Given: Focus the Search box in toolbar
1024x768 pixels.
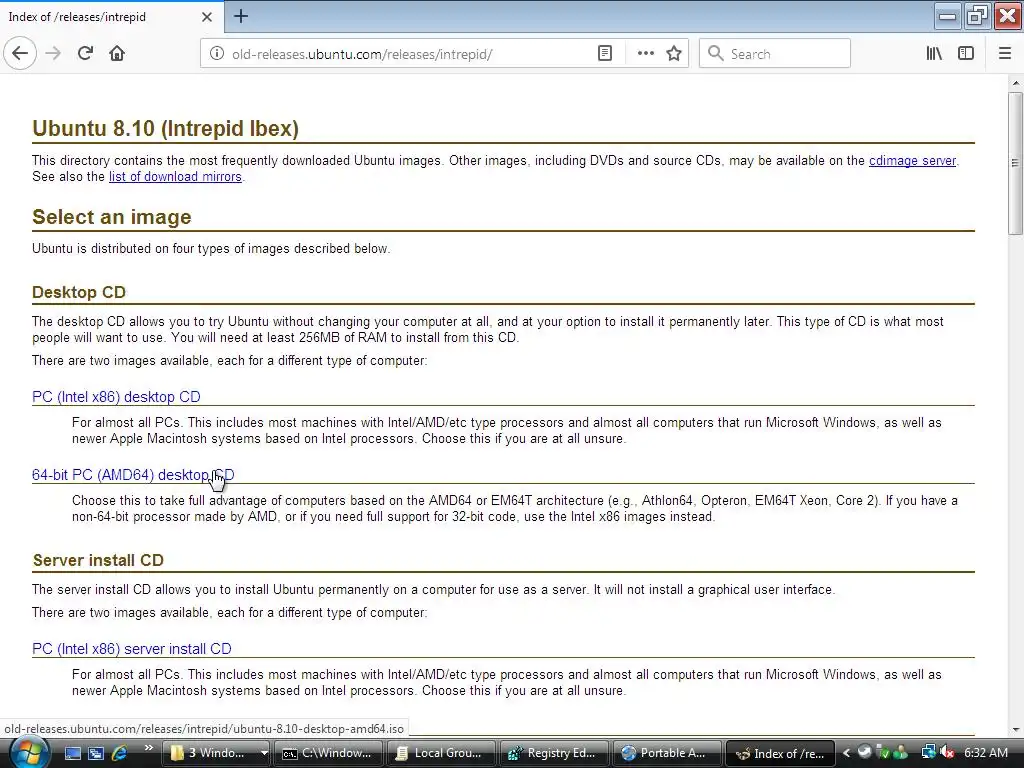Looking at the screenshot, I should [775, 54].
